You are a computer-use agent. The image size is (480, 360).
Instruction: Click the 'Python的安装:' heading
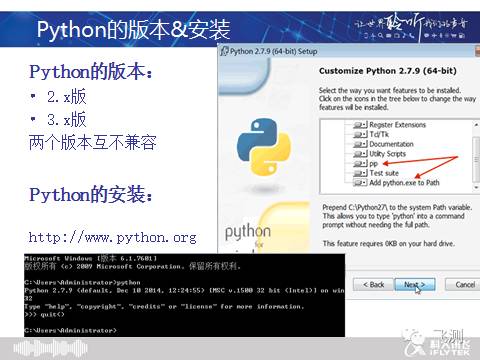pos(91,195)
